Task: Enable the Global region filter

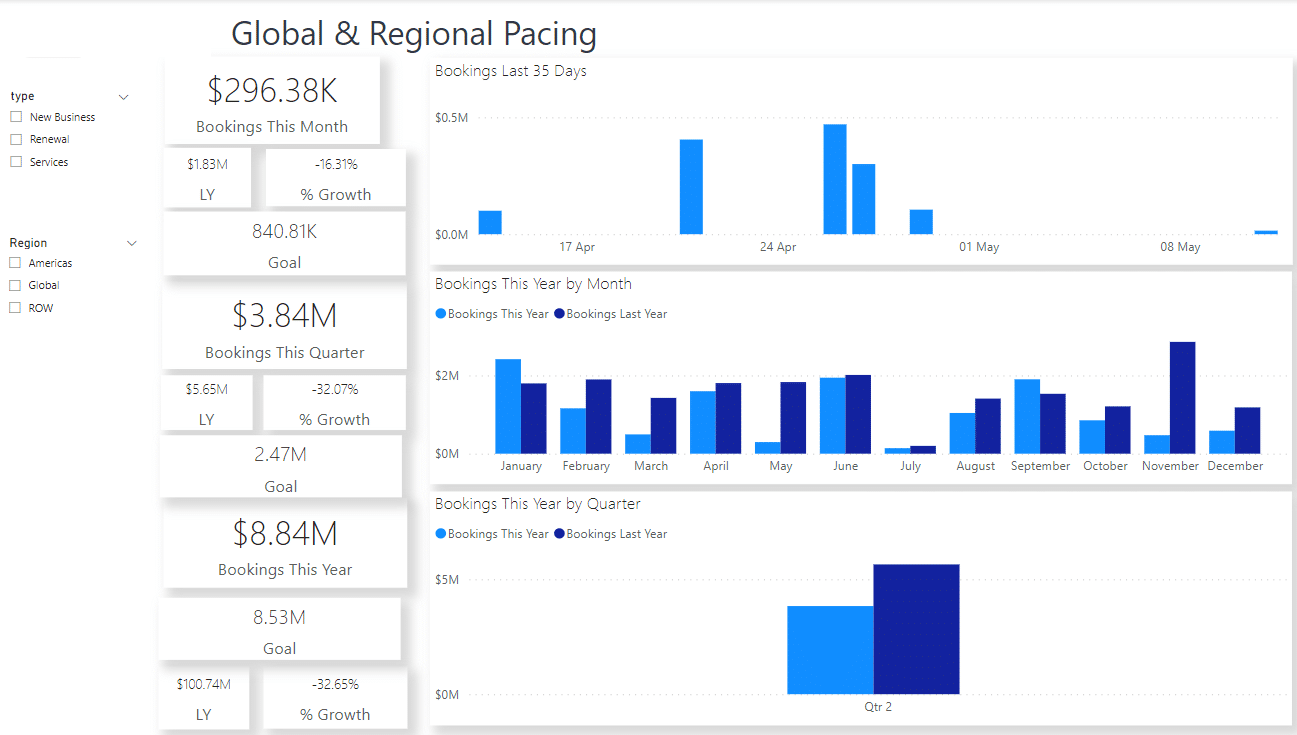Action: pos(16,284)
